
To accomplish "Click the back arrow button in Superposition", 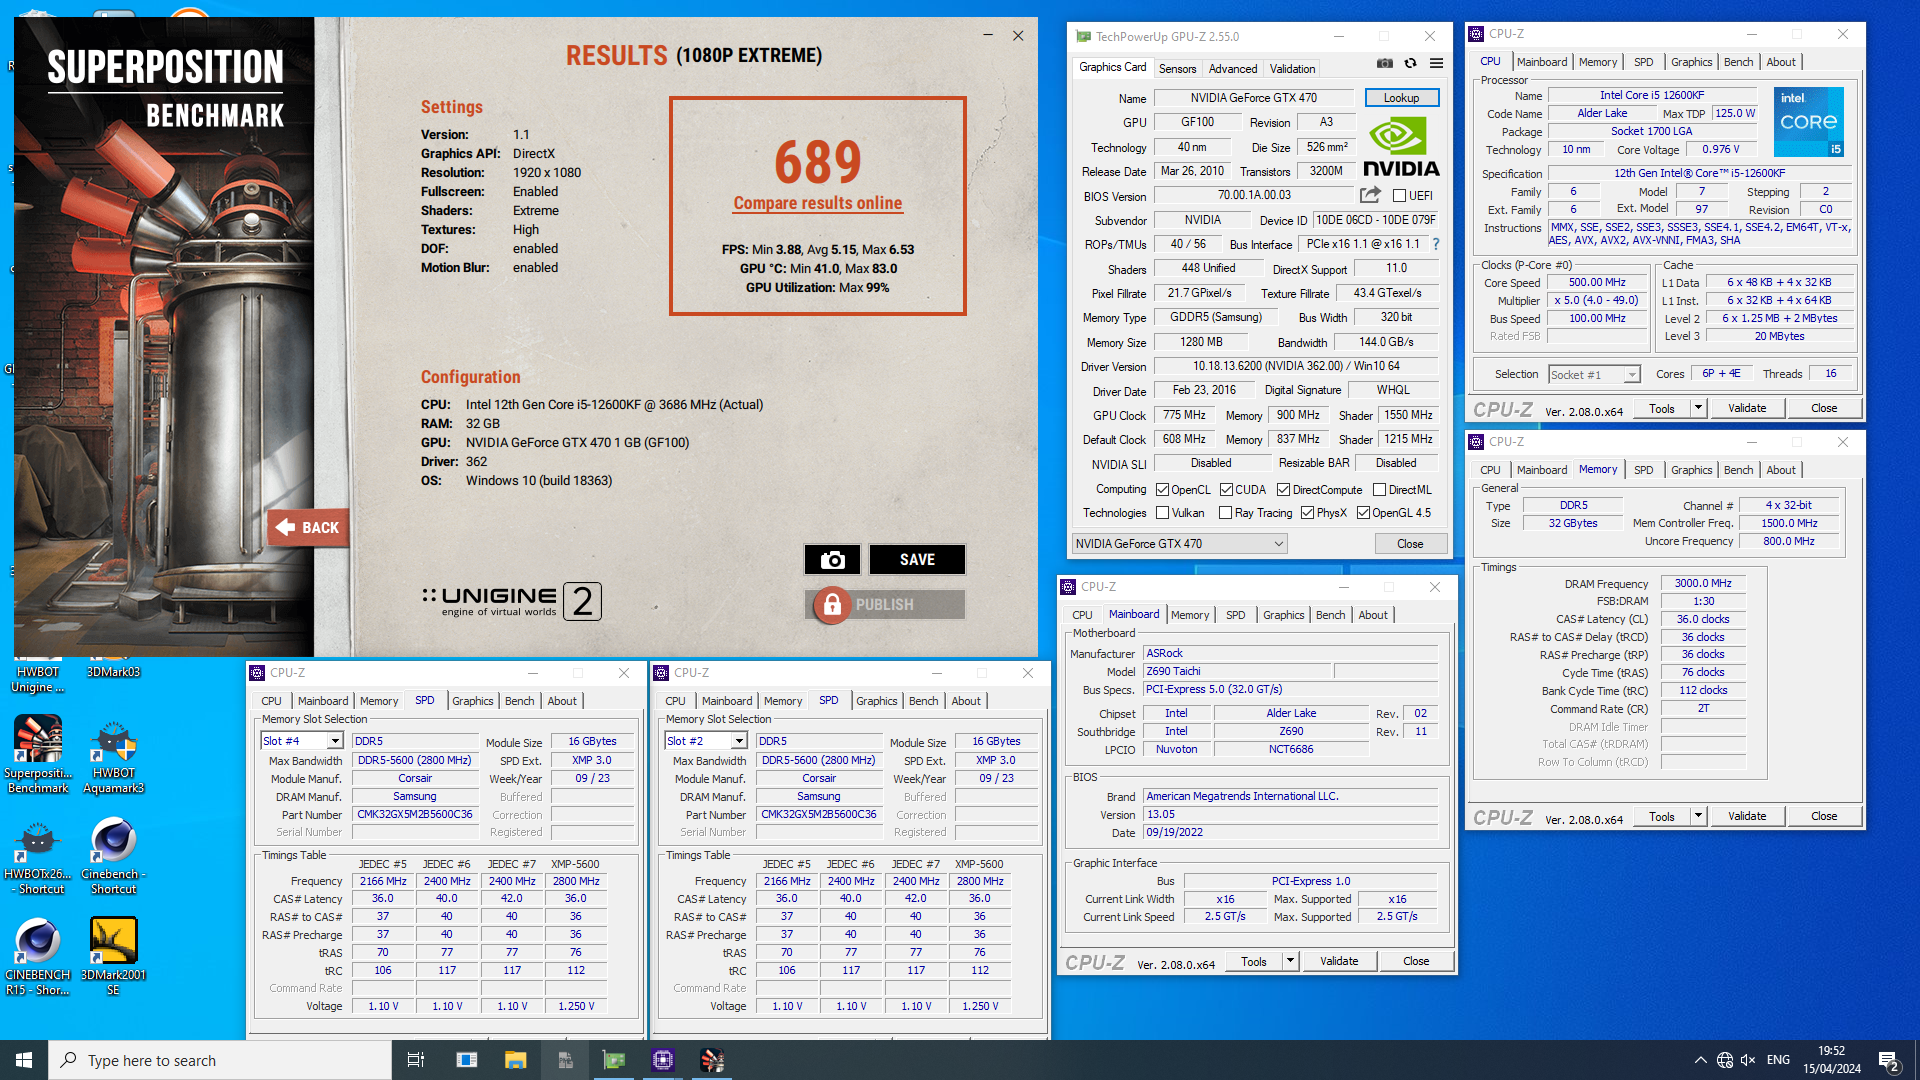I will point(308,527).
